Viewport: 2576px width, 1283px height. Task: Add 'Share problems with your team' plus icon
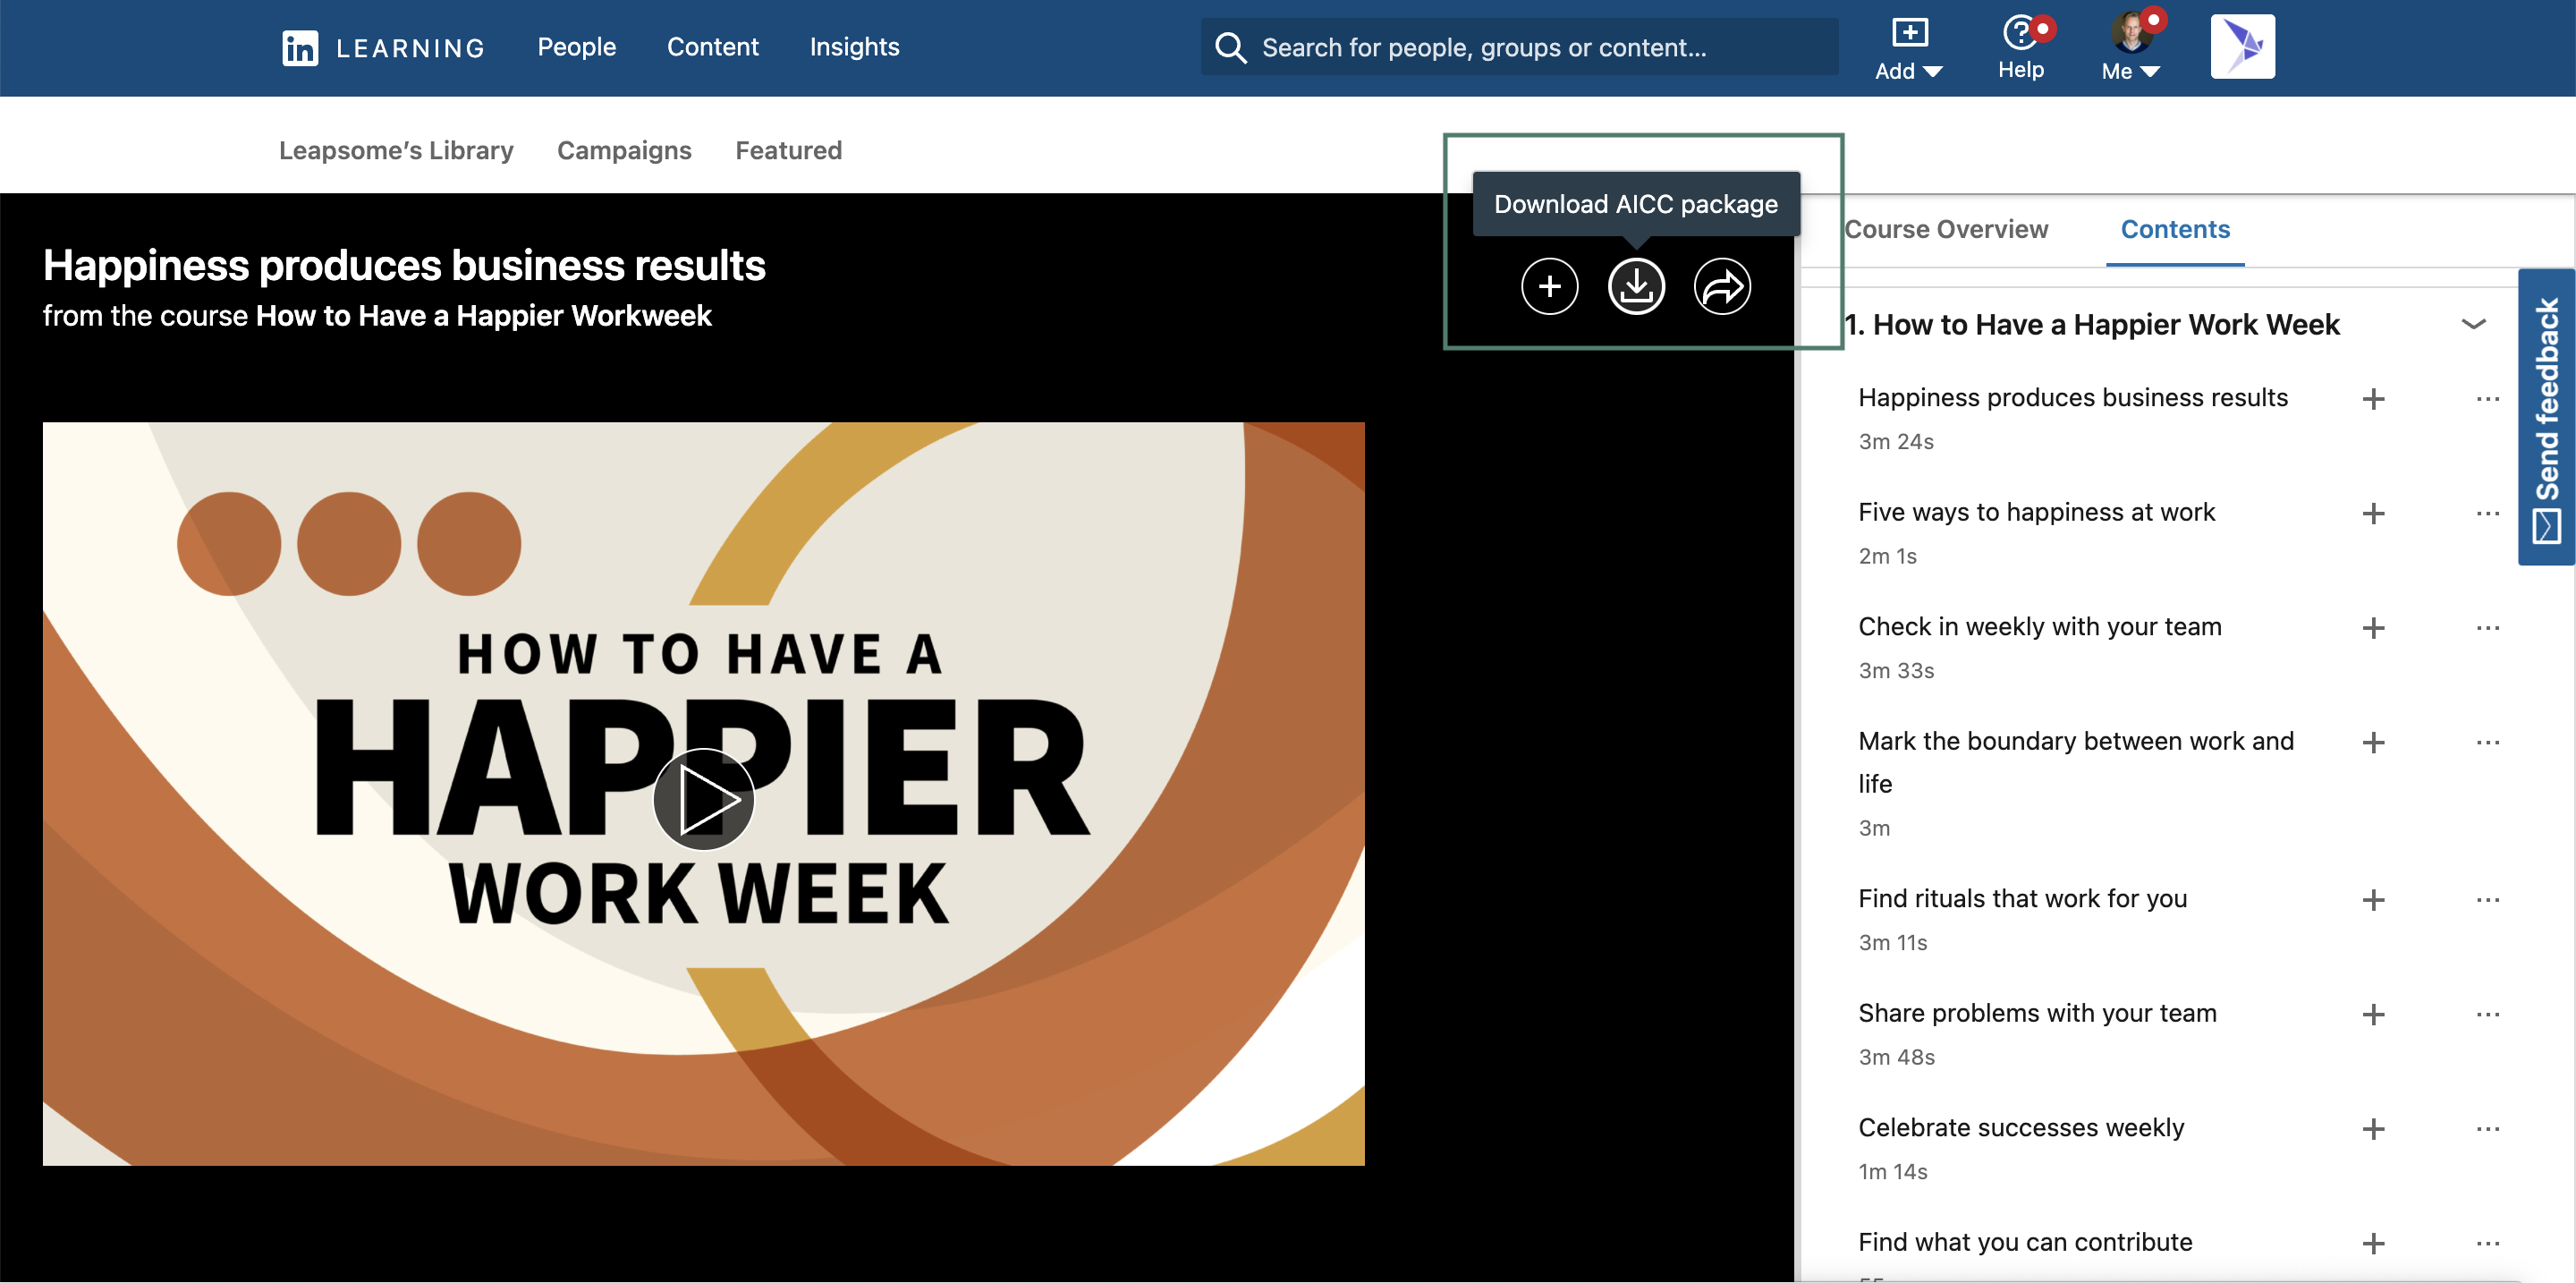[x=2373, y=1014]
